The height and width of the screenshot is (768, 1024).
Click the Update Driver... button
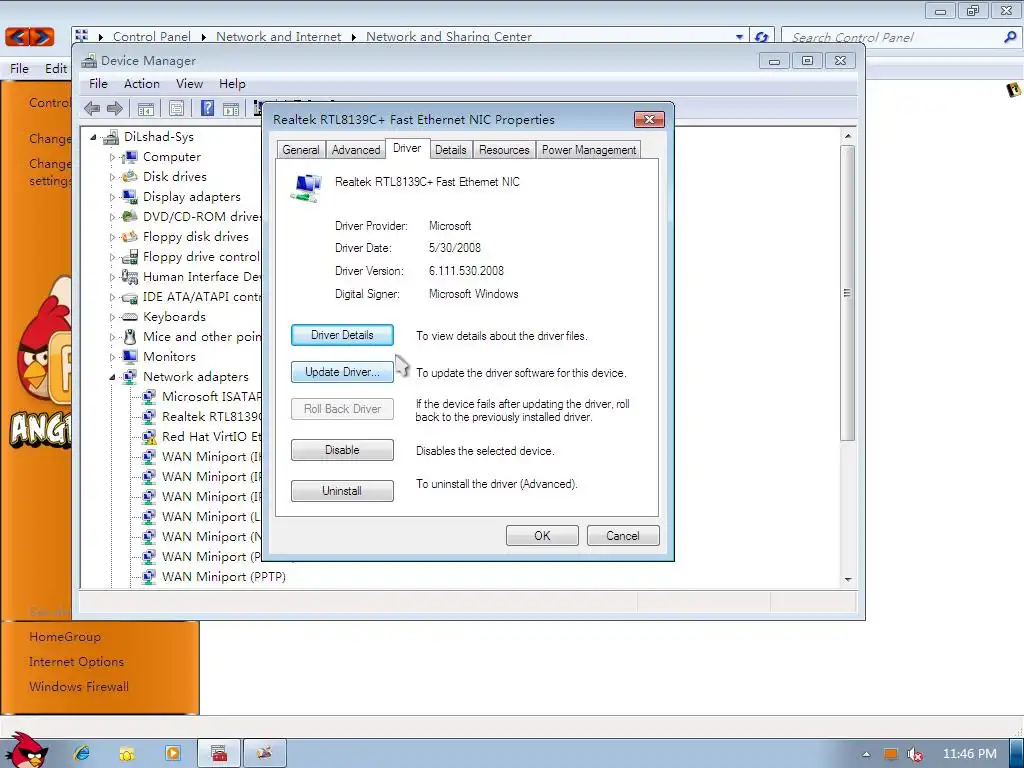point(342,372)
